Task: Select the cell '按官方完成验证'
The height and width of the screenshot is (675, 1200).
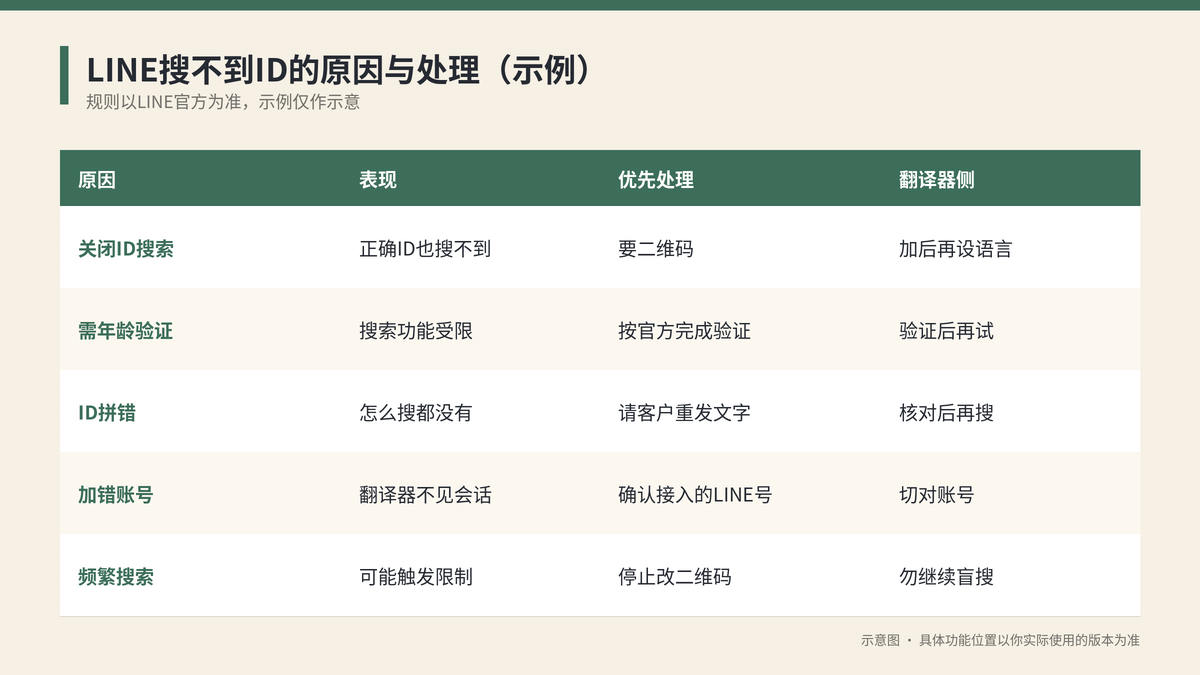Action: point(684,331)
